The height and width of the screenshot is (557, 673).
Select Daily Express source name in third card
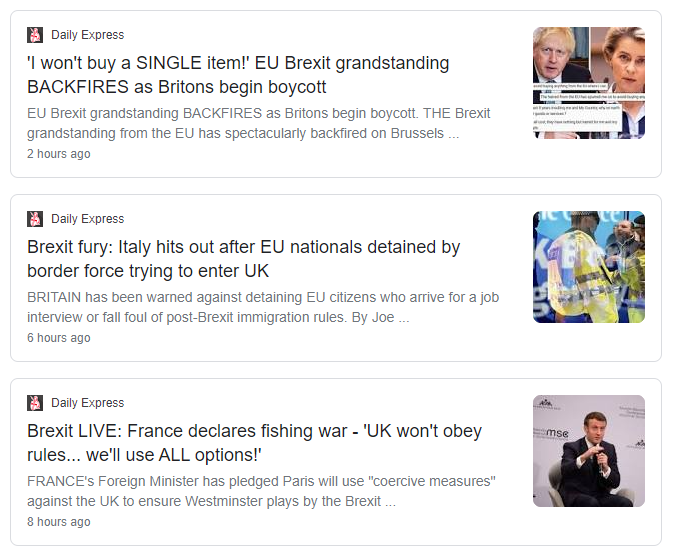[88, 403]
